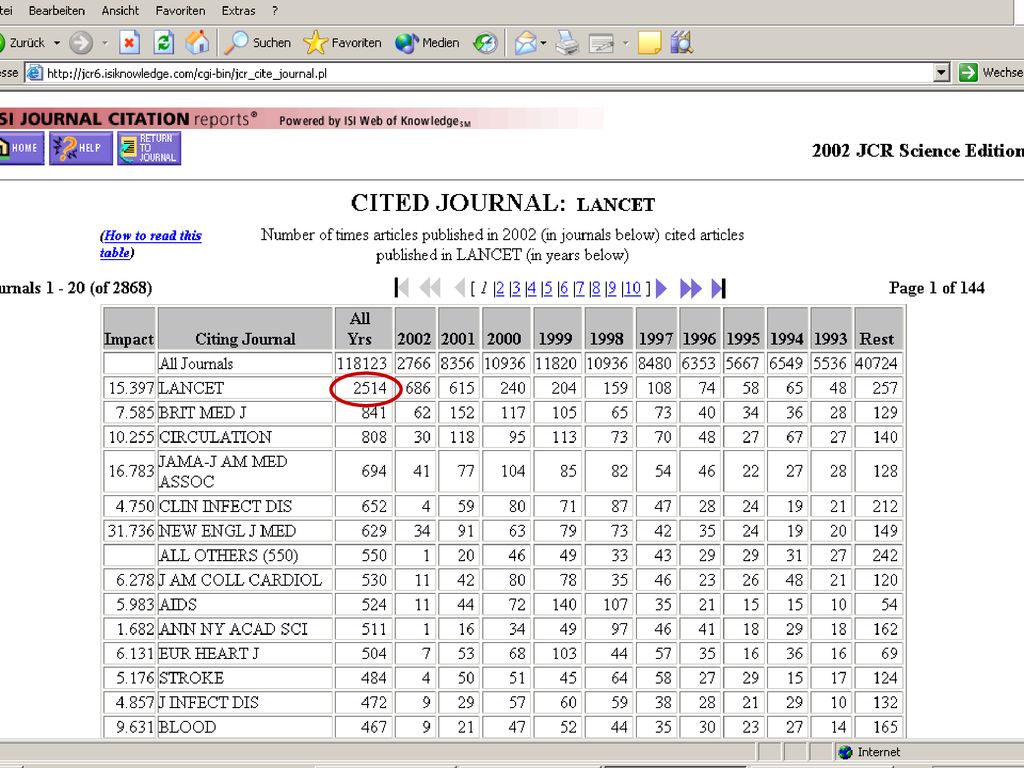
Task: Go to results page 5
Action: (548, 289)
